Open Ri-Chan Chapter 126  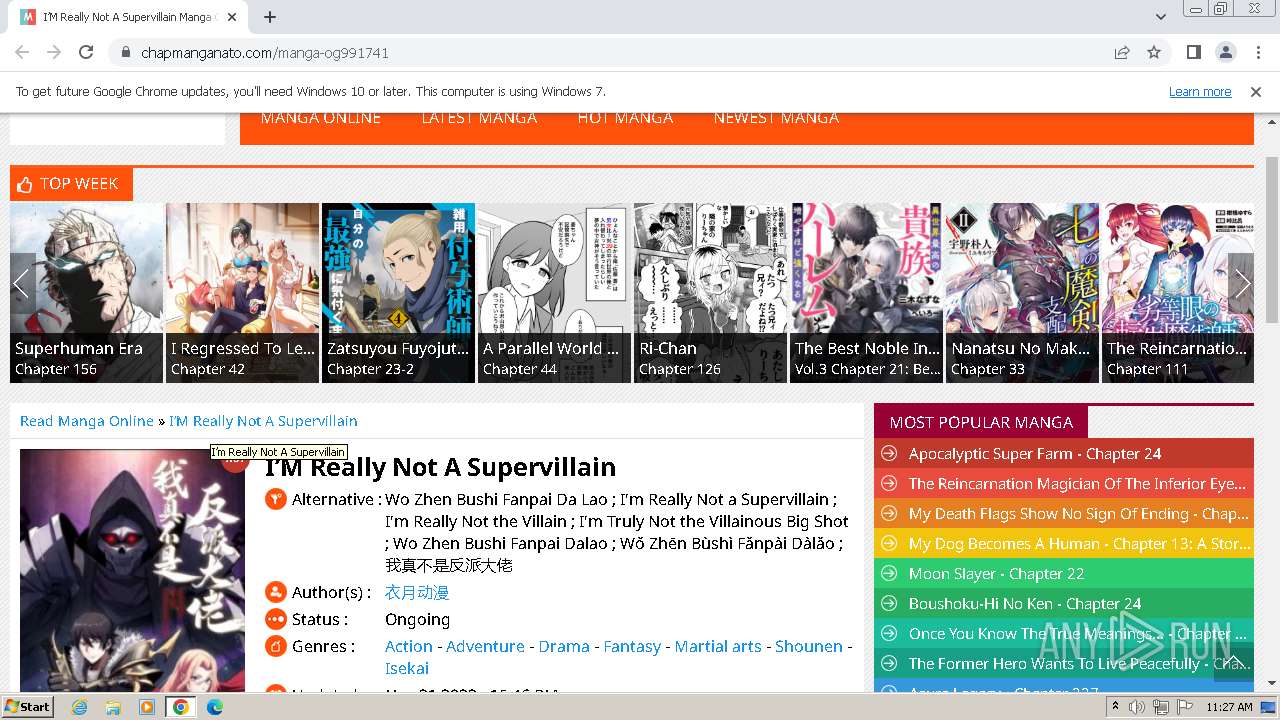(x=680, y=369)
